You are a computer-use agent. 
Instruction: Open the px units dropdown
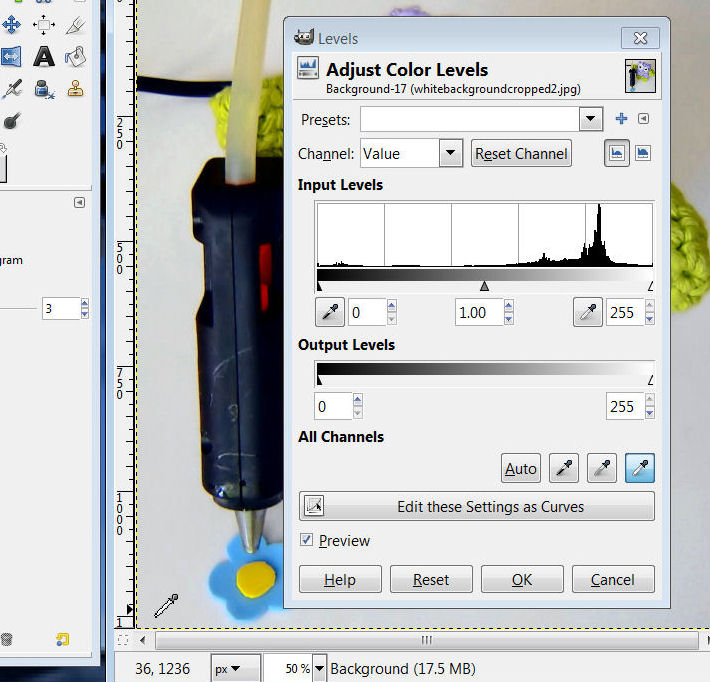tap(235, 668)
